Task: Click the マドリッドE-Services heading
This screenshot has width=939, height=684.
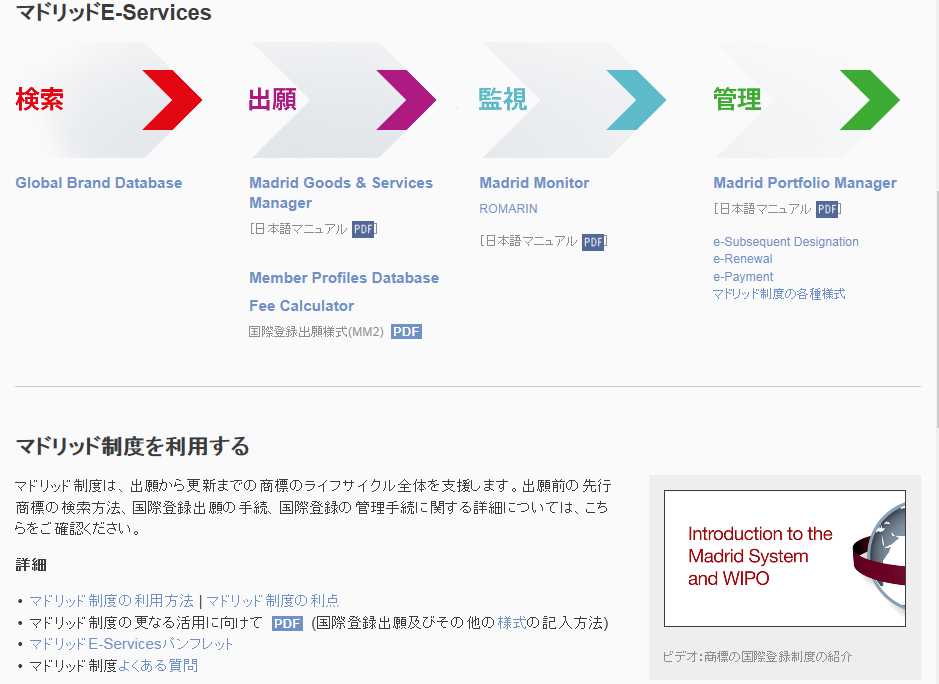Action: click(x=113, y=13)
